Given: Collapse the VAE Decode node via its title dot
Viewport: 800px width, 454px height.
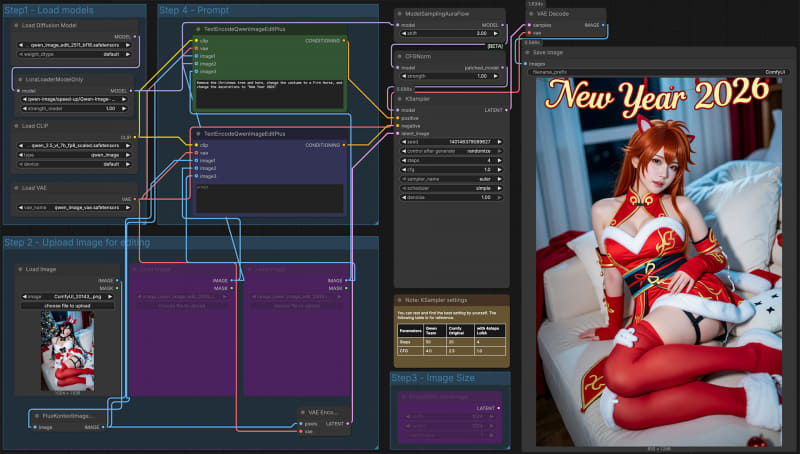Looking at the screenshot, I should tap(531, 14).
